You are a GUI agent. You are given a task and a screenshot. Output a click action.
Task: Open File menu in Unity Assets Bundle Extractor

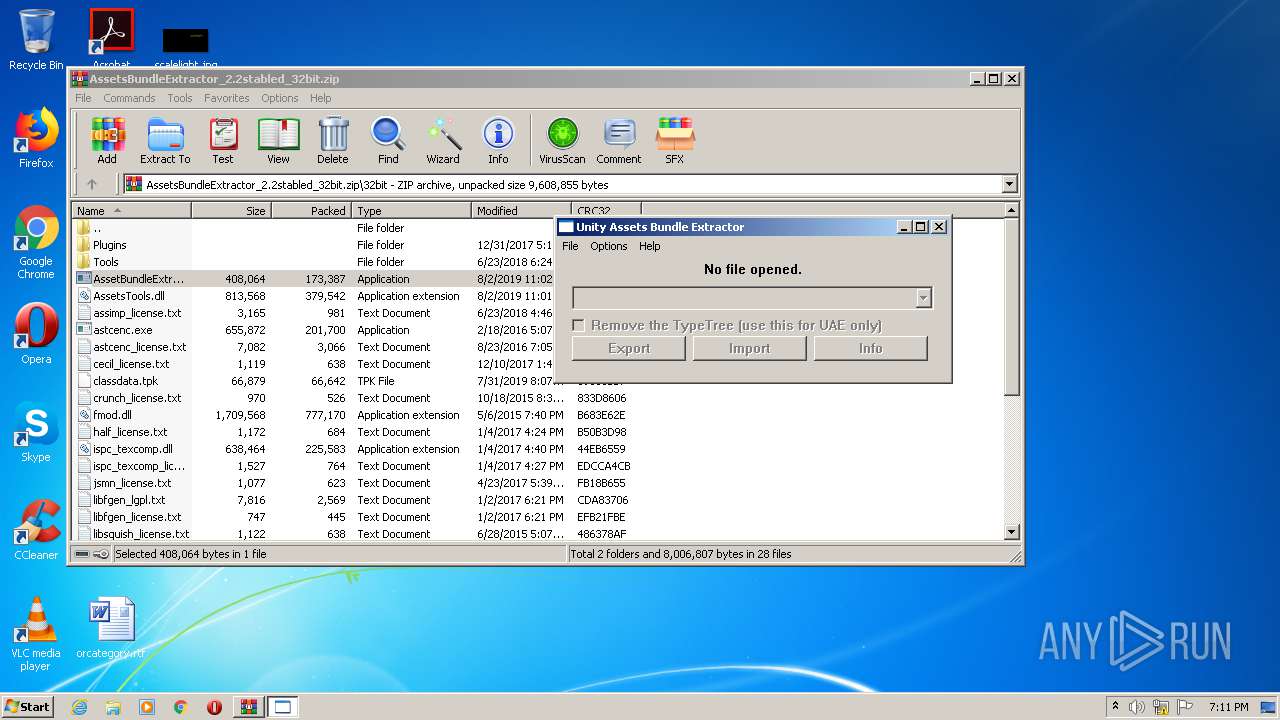(570, 246)
